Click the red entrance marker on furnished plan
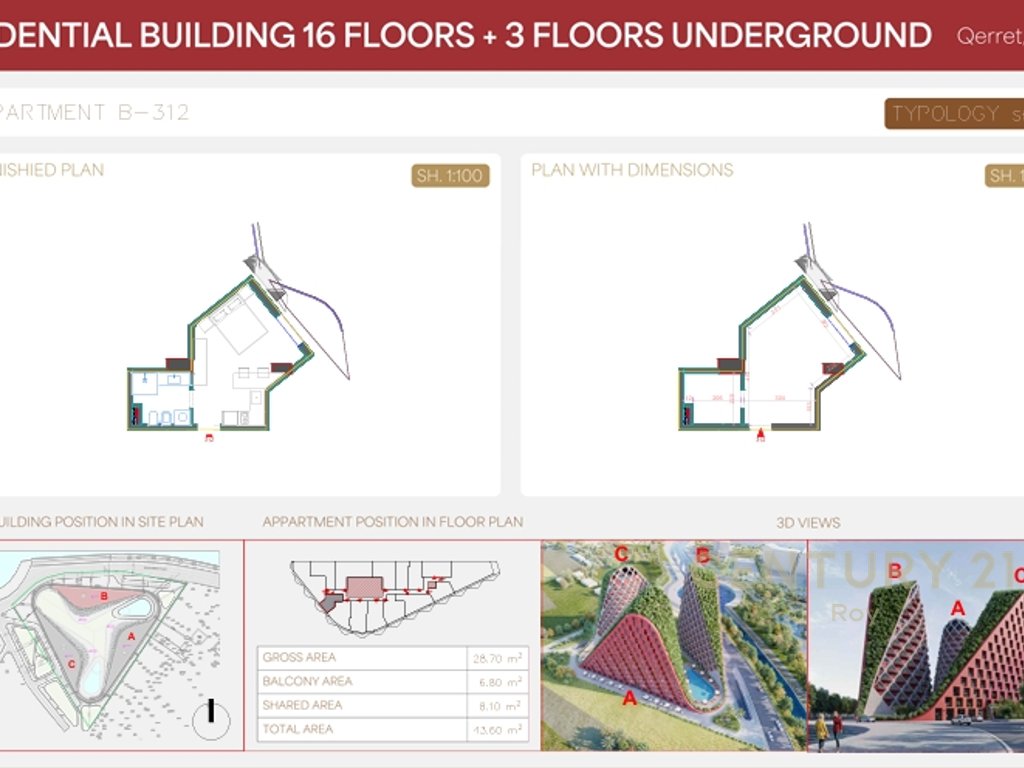The height and width of the screenshot is (768, 1024). [208, 436]
